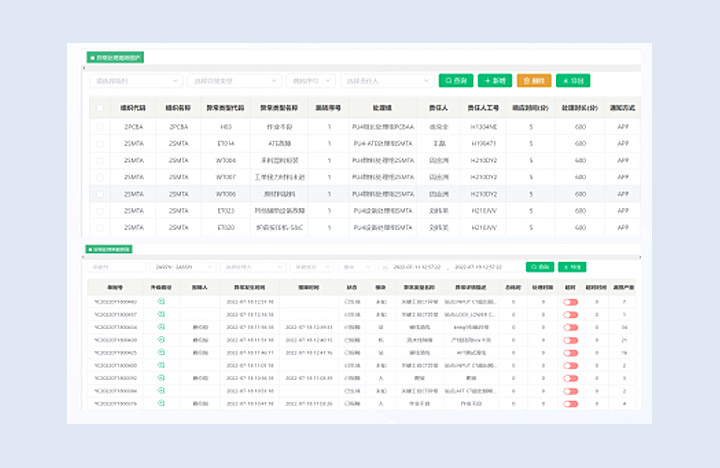Click the export button in the lower panel

click(x=572, y=267)
